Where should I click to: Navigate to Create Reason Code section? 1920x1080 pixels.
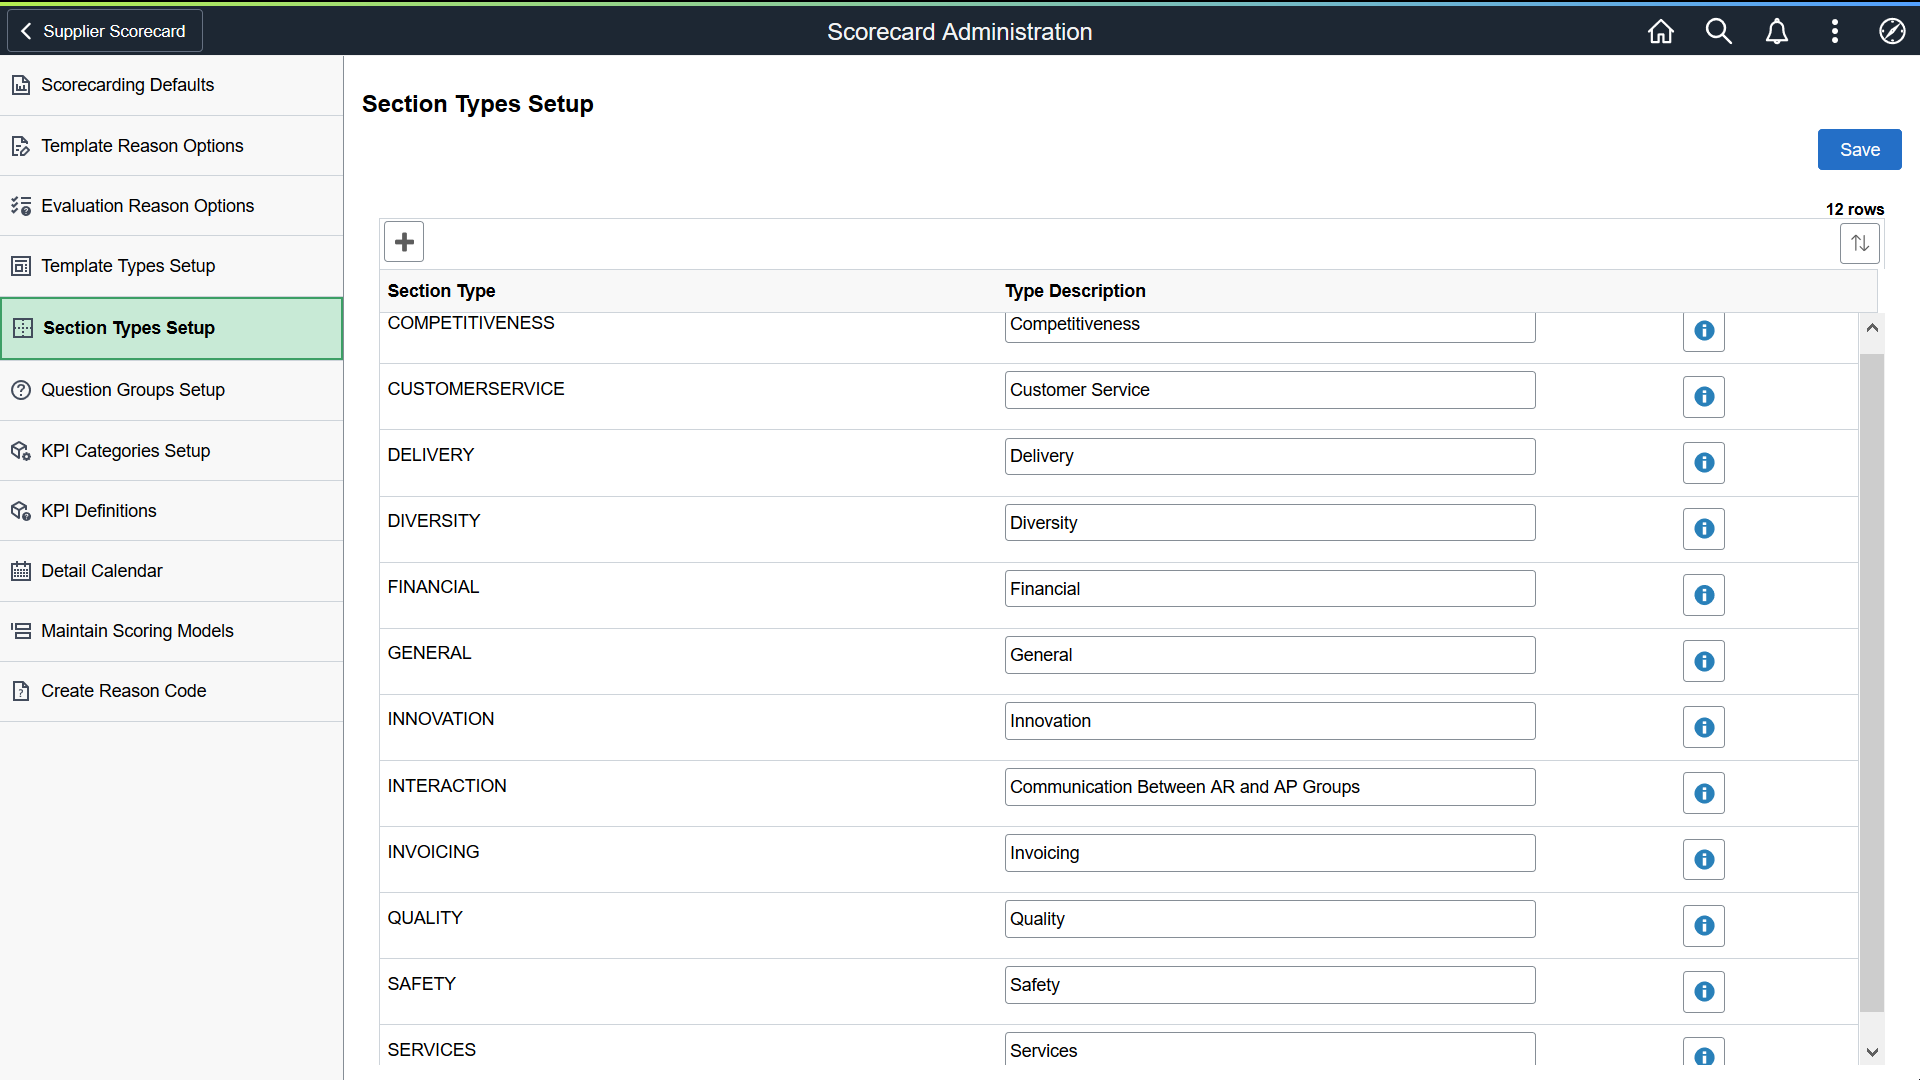(x=124, y=691)
